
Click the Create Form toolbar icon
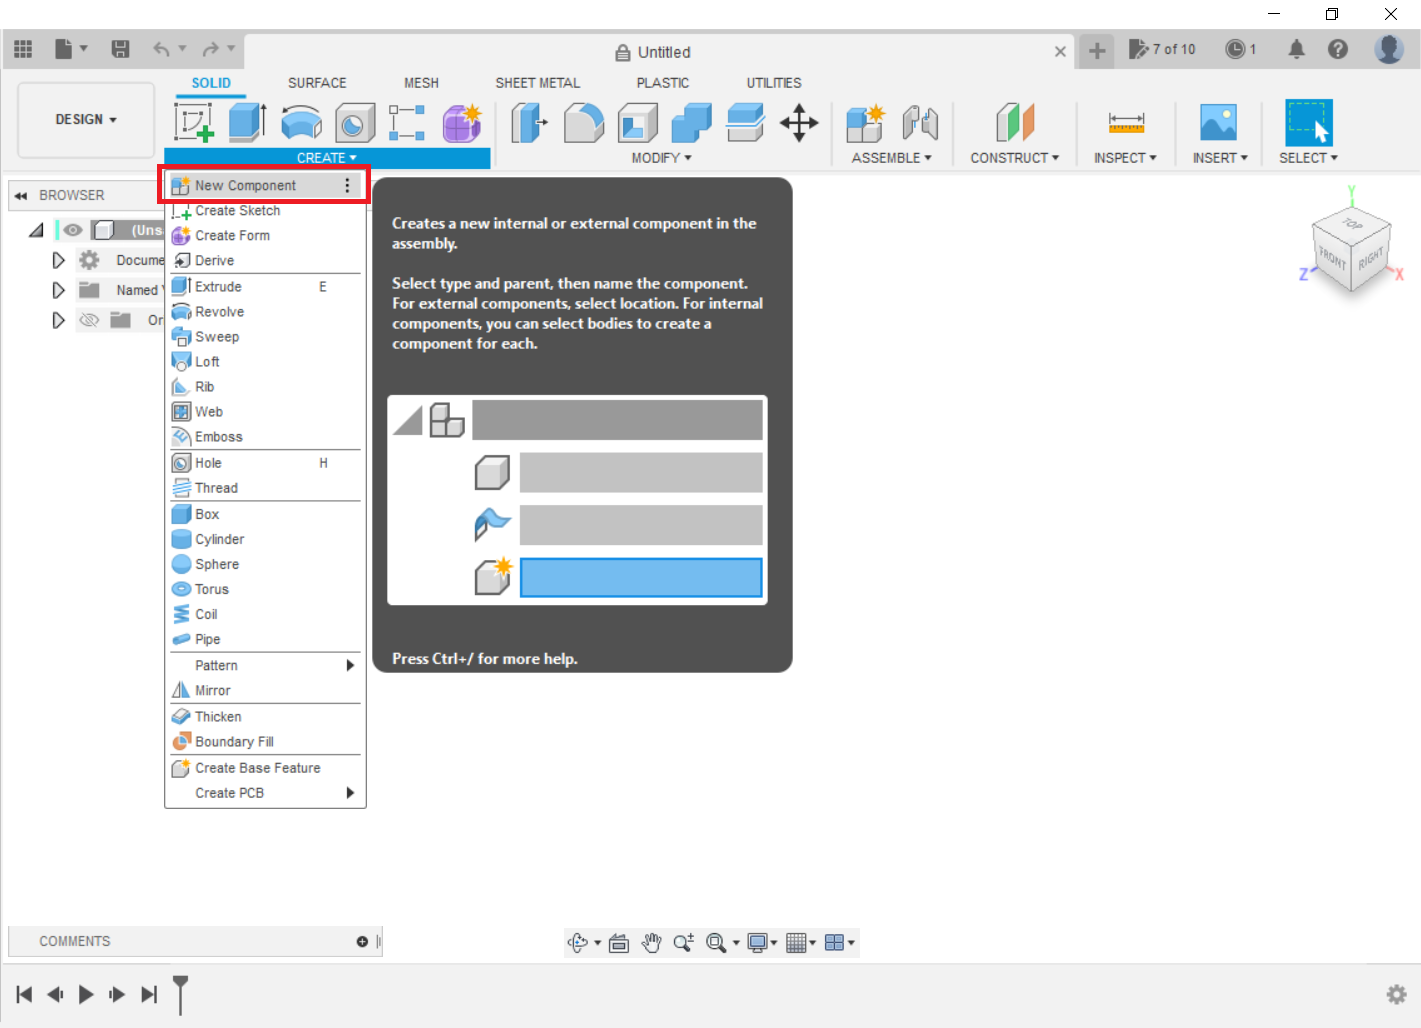click(461, 123)
